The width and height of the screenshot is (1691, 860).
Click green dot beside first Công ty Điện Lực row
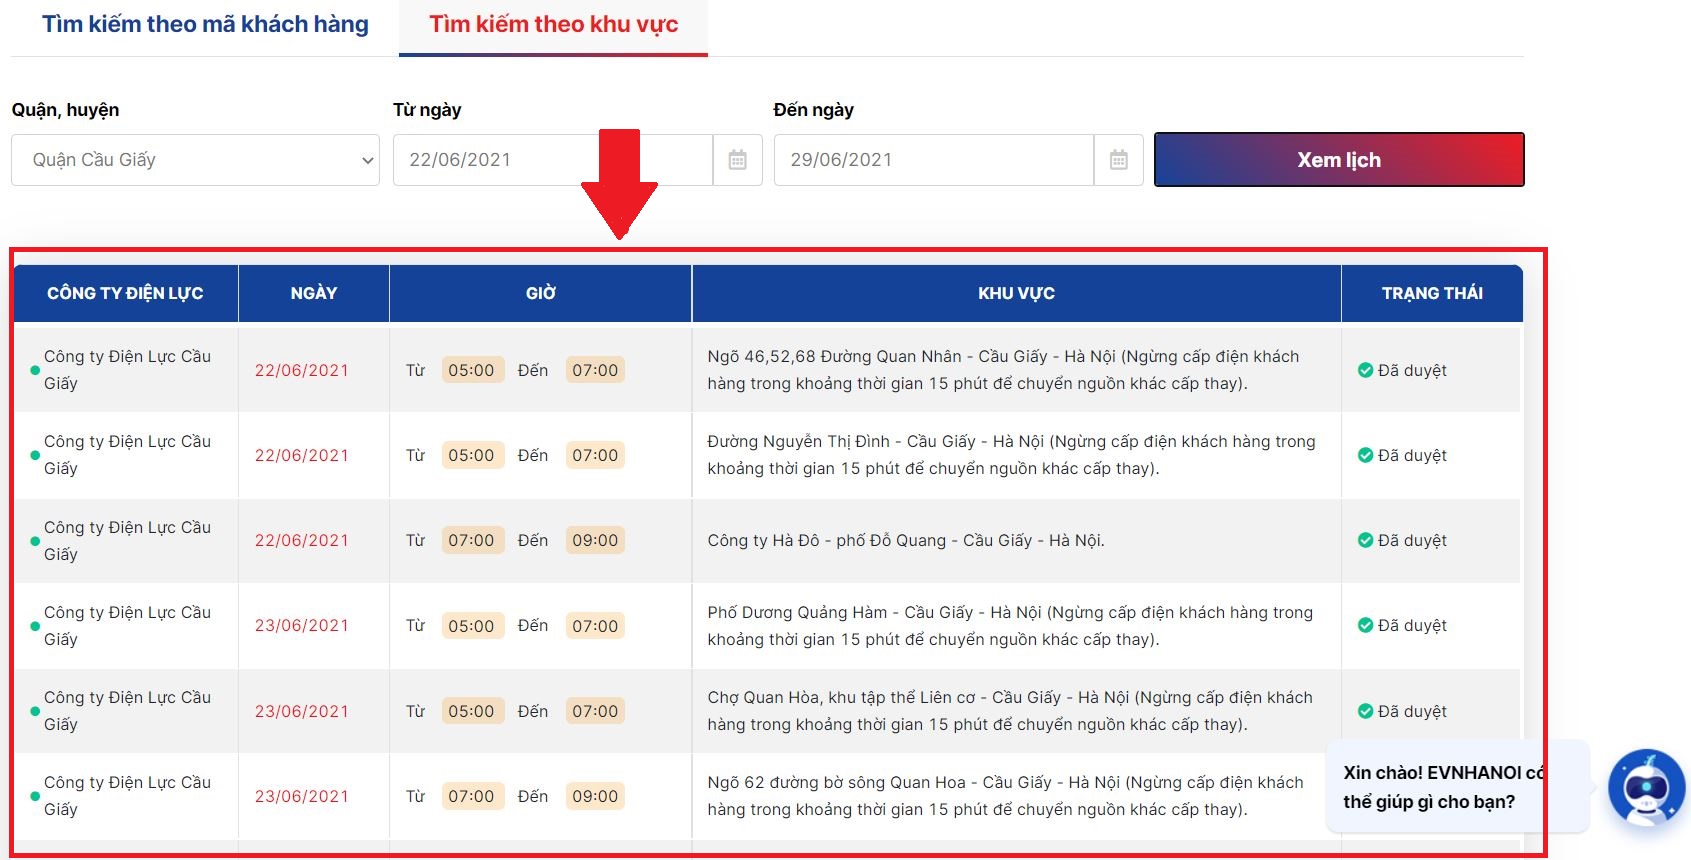35,370
